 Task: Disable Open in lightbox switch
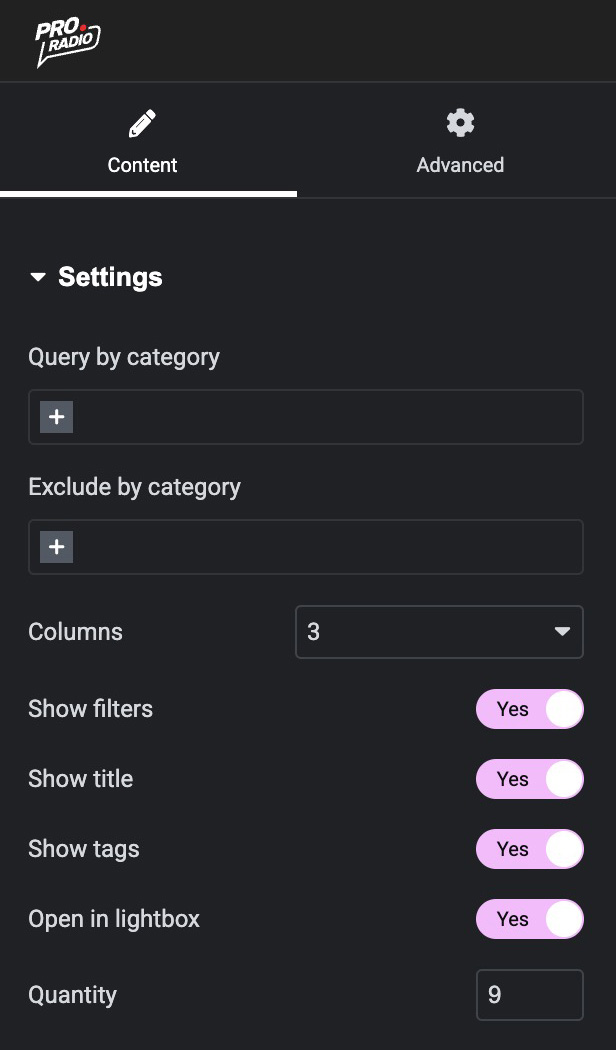point(529,919)
